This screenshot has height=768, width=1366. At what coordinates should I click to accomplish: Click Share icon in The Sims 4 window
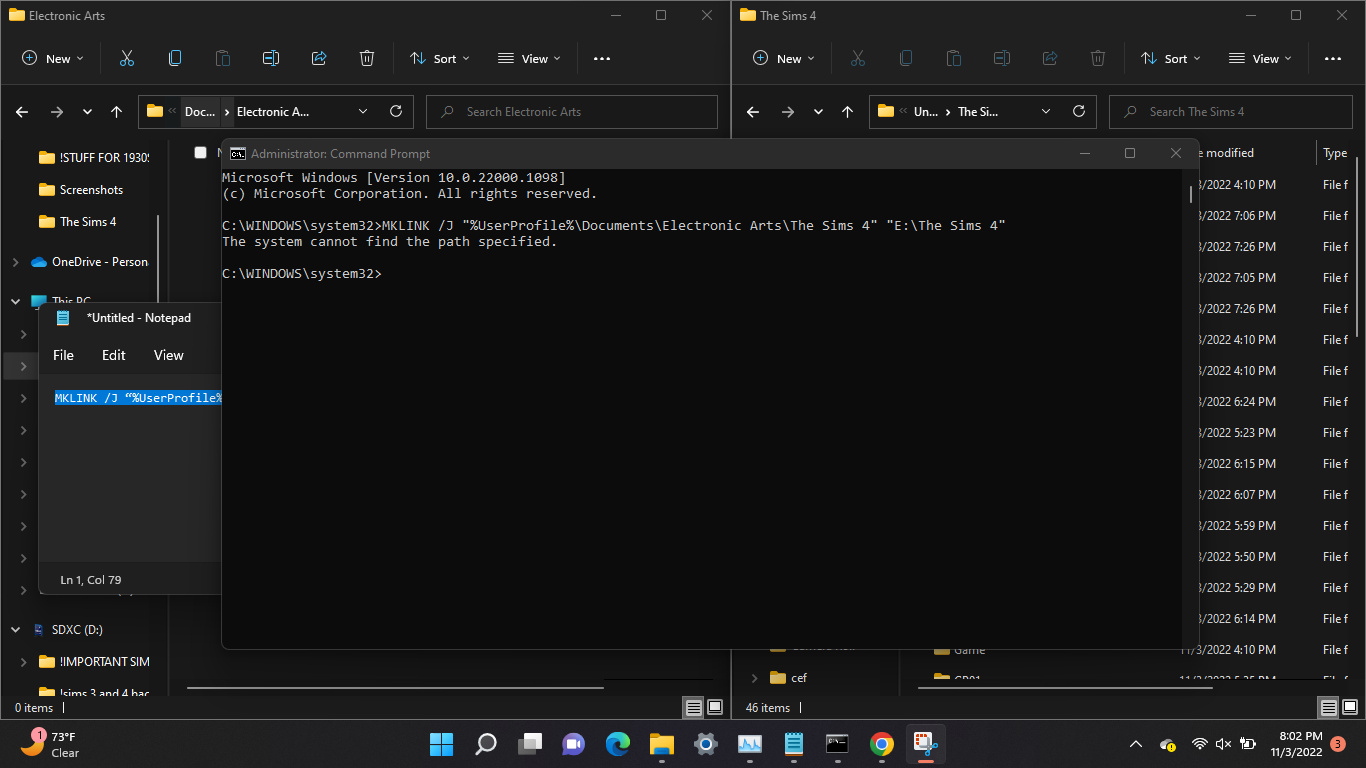pos(1050,59)
